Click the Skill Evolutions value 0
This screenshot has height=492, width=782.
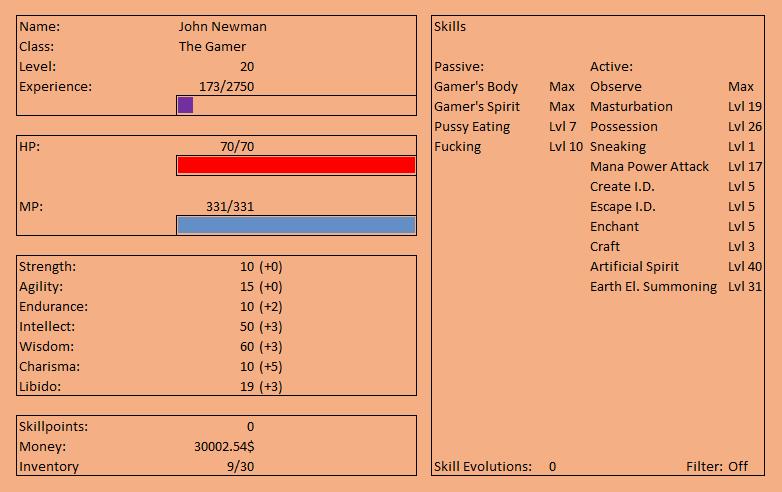point(553,467)
